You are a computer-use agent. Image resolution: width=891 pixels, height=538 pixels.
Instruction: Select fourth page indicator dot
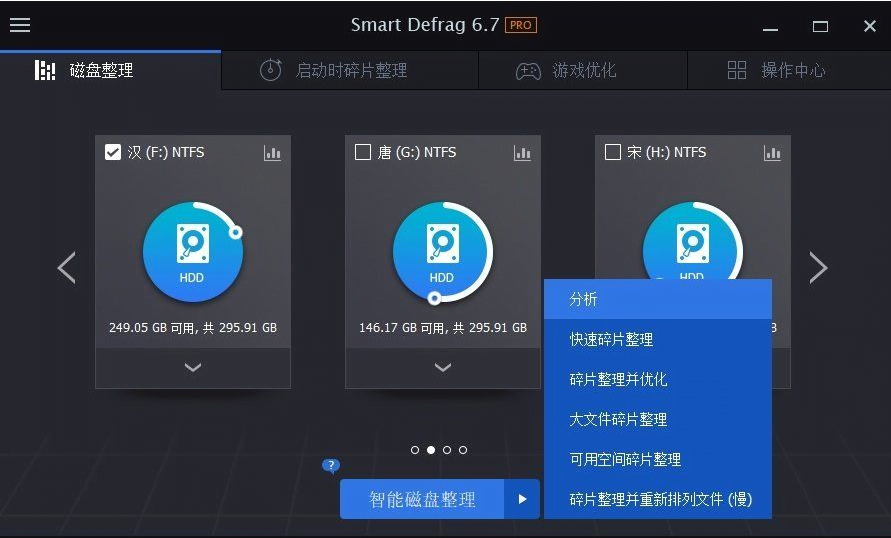pyautogui.click(x=463, y=450)
